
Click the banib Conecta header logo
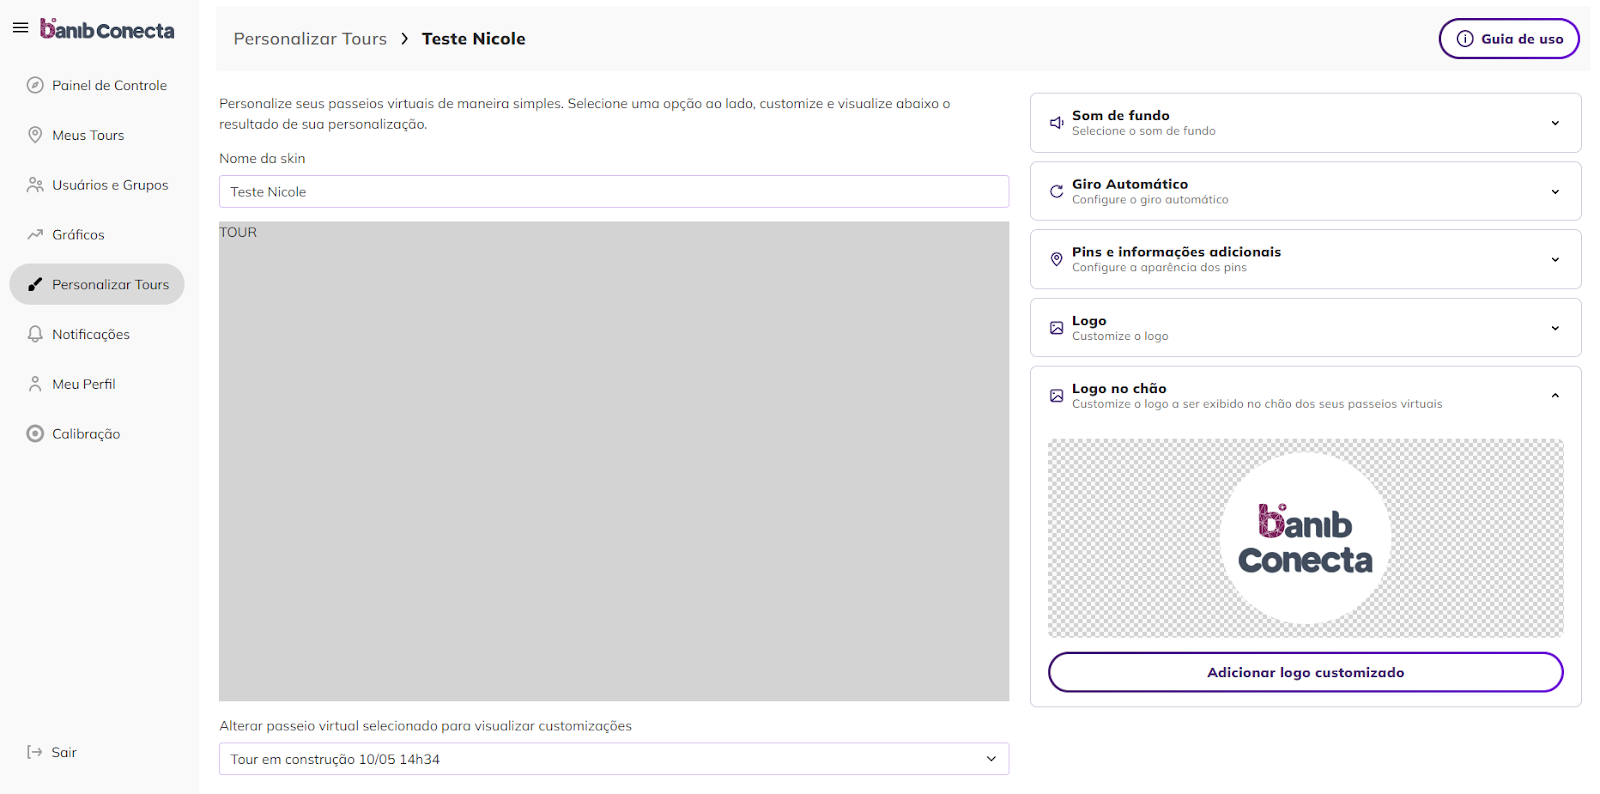[x=107, y=29]
